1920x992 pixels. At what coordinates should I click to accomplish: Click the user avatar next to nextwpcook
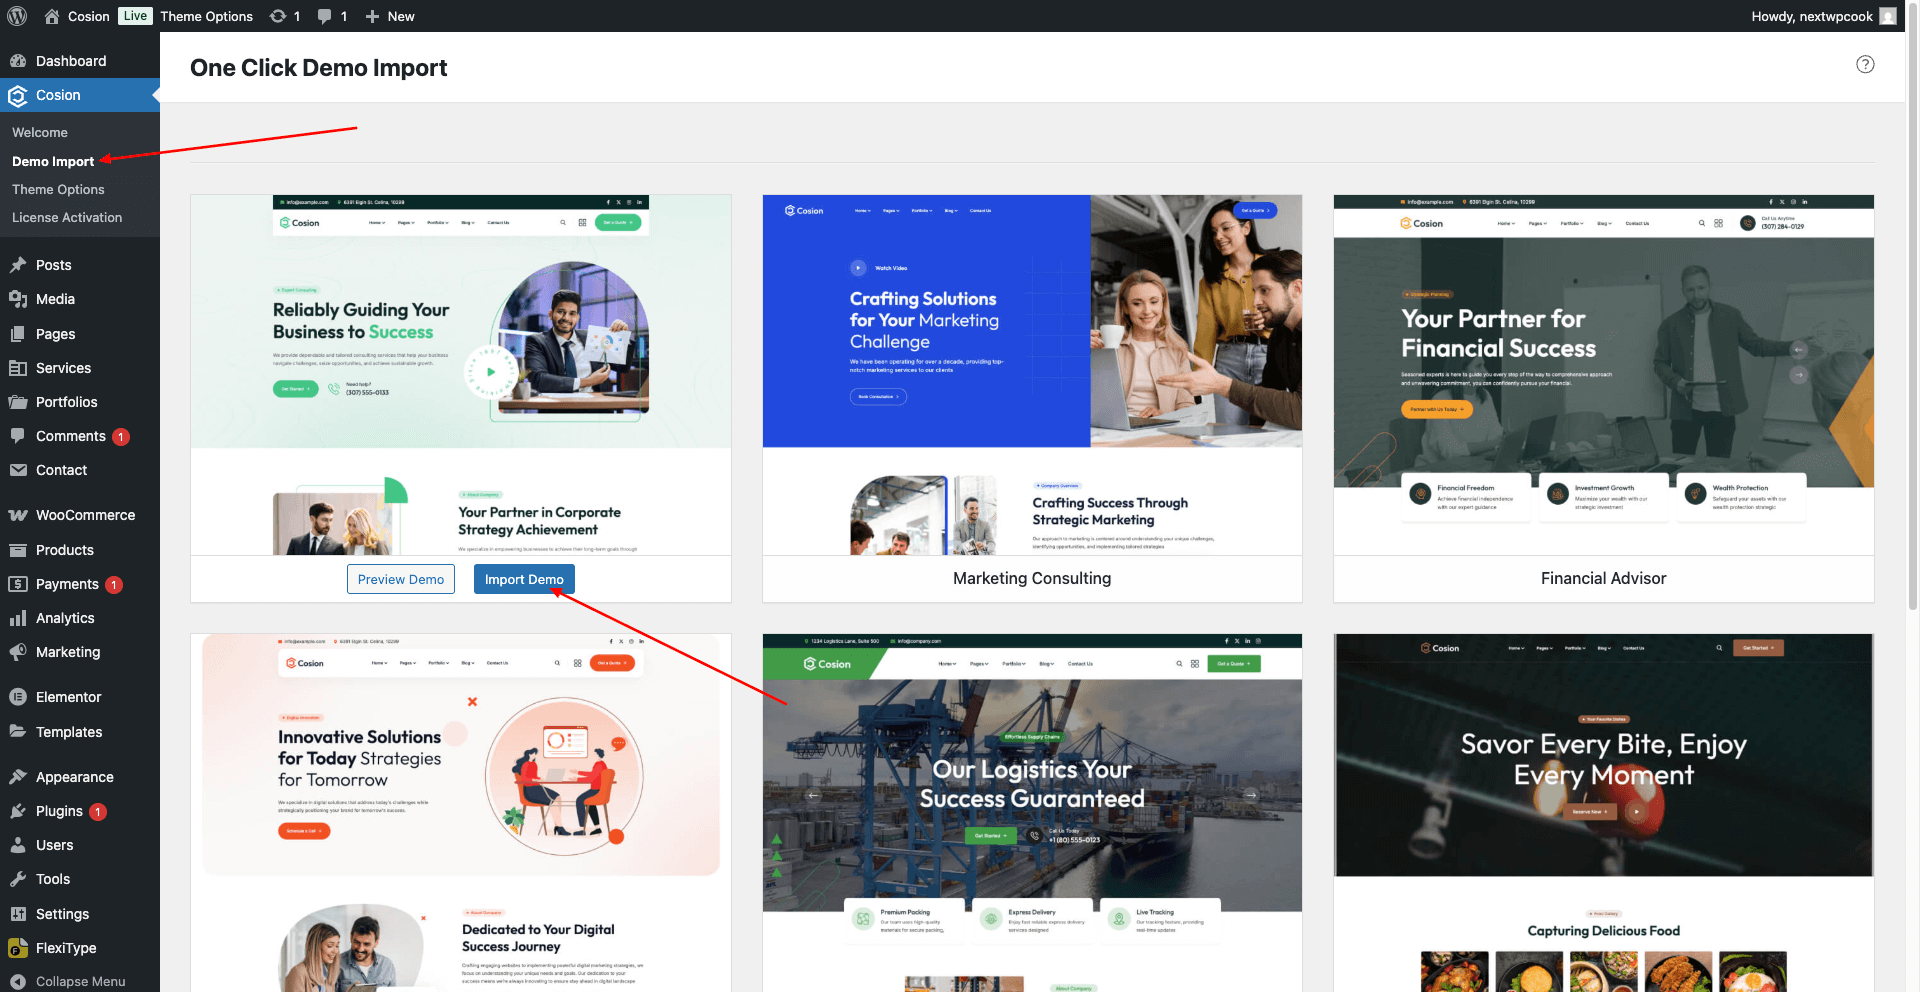coord(1888,16)
